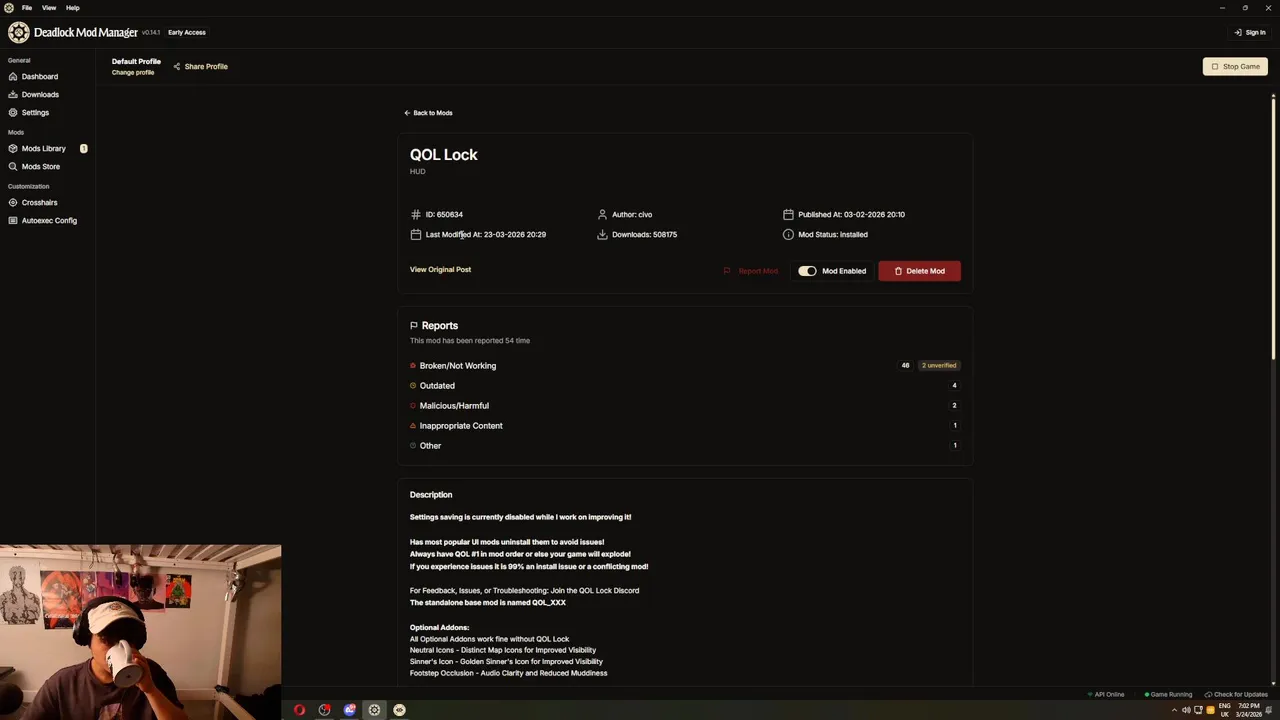
Task: Open the View Original Post link
Action: point(440,269)
